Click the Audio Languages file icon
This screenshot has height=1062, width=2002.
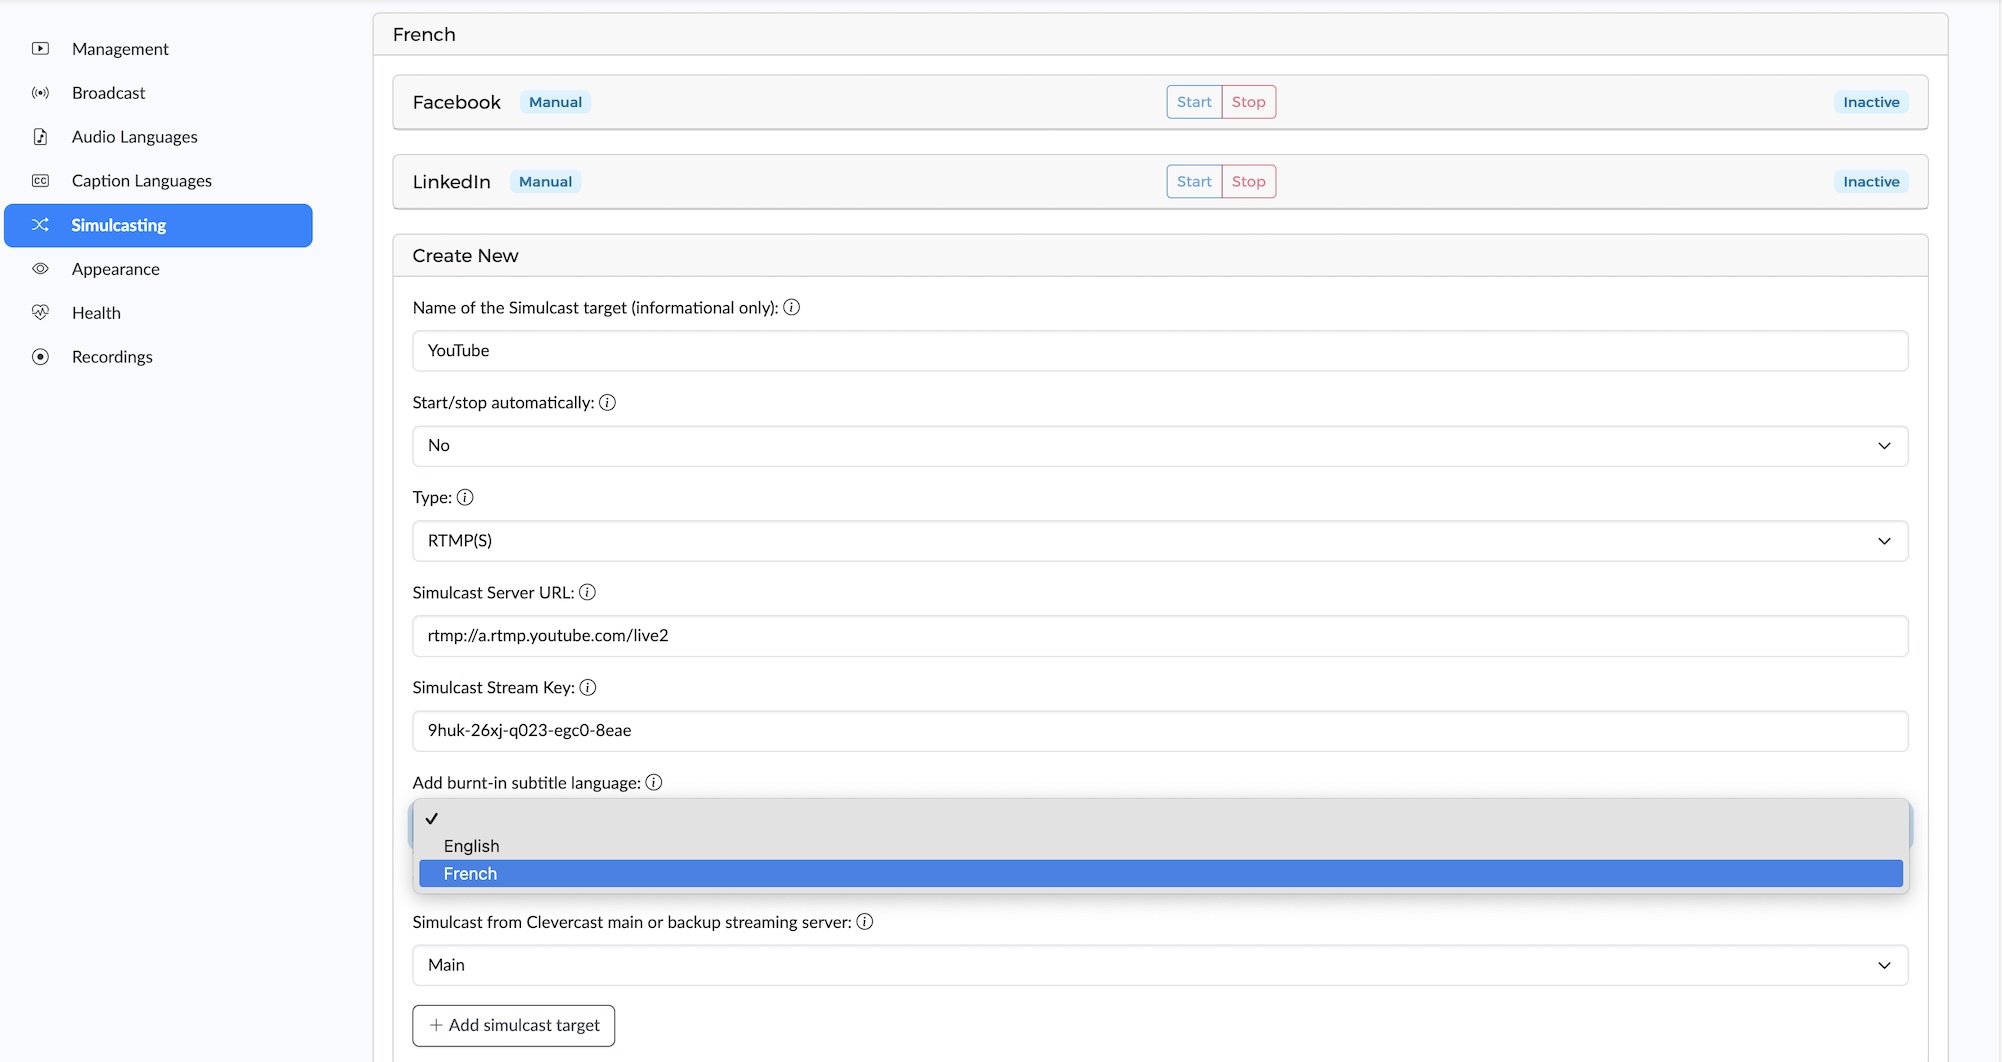40,137
